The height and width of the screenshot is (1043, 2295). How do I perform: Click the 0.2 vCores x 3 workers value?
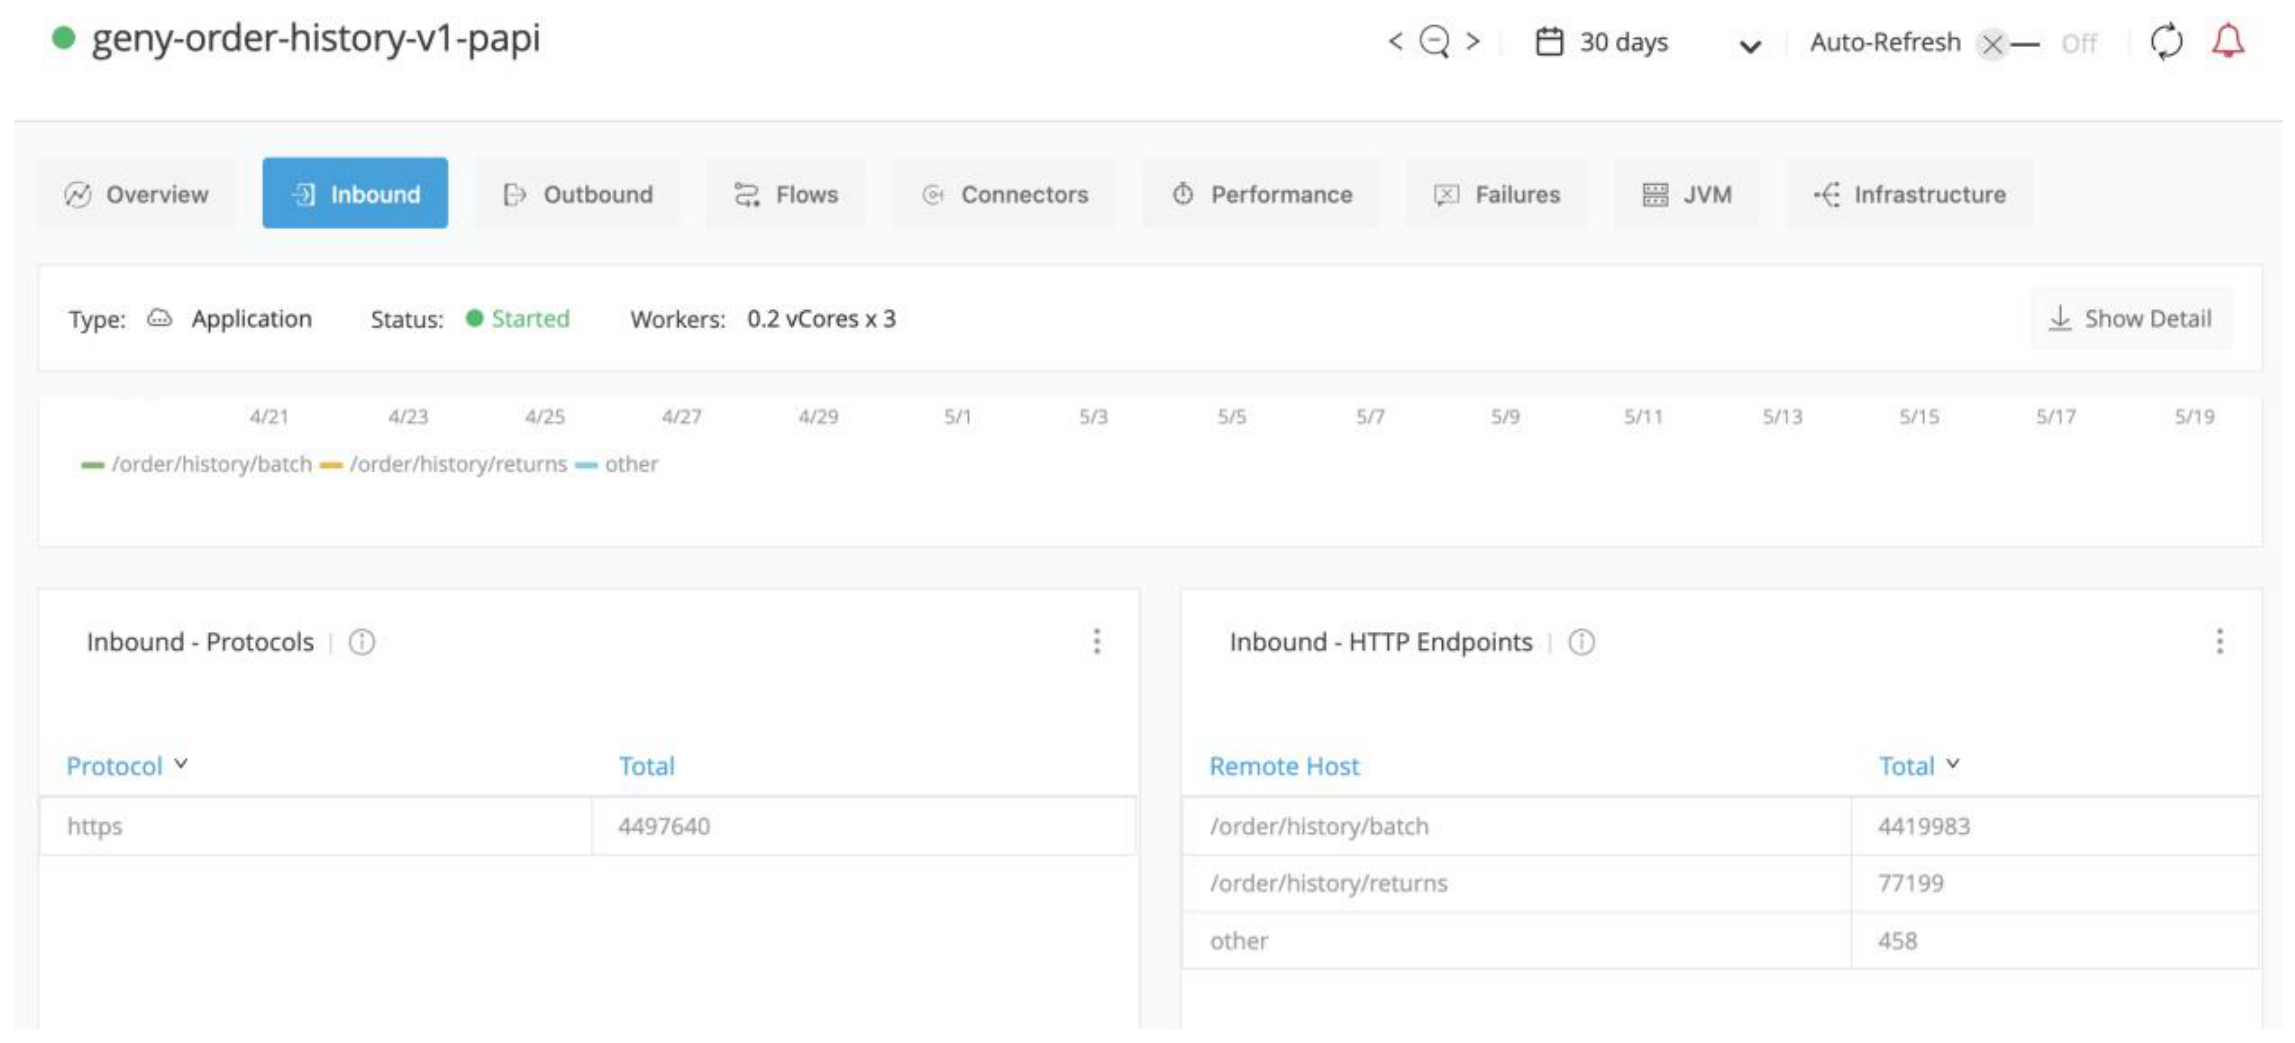click(x=821, y=319)
